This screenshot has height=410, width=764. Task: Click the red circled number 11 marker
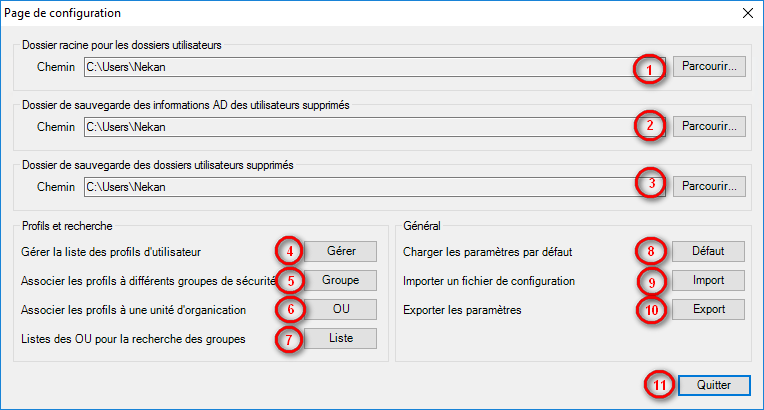point(659,385)
